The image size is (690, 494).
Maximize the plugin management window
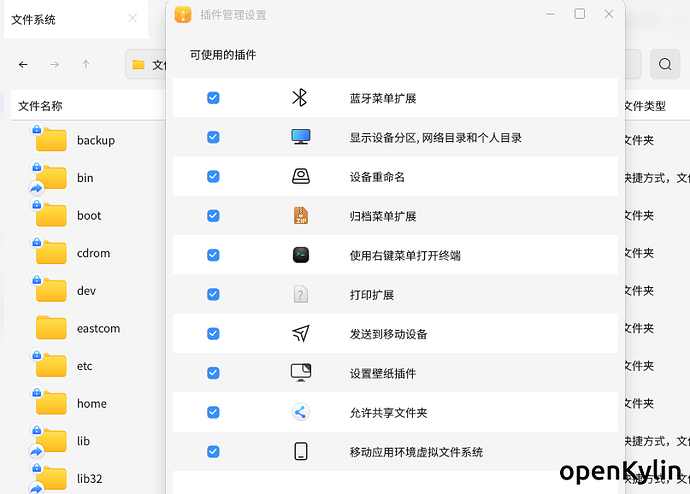click(x=580, y=14)
